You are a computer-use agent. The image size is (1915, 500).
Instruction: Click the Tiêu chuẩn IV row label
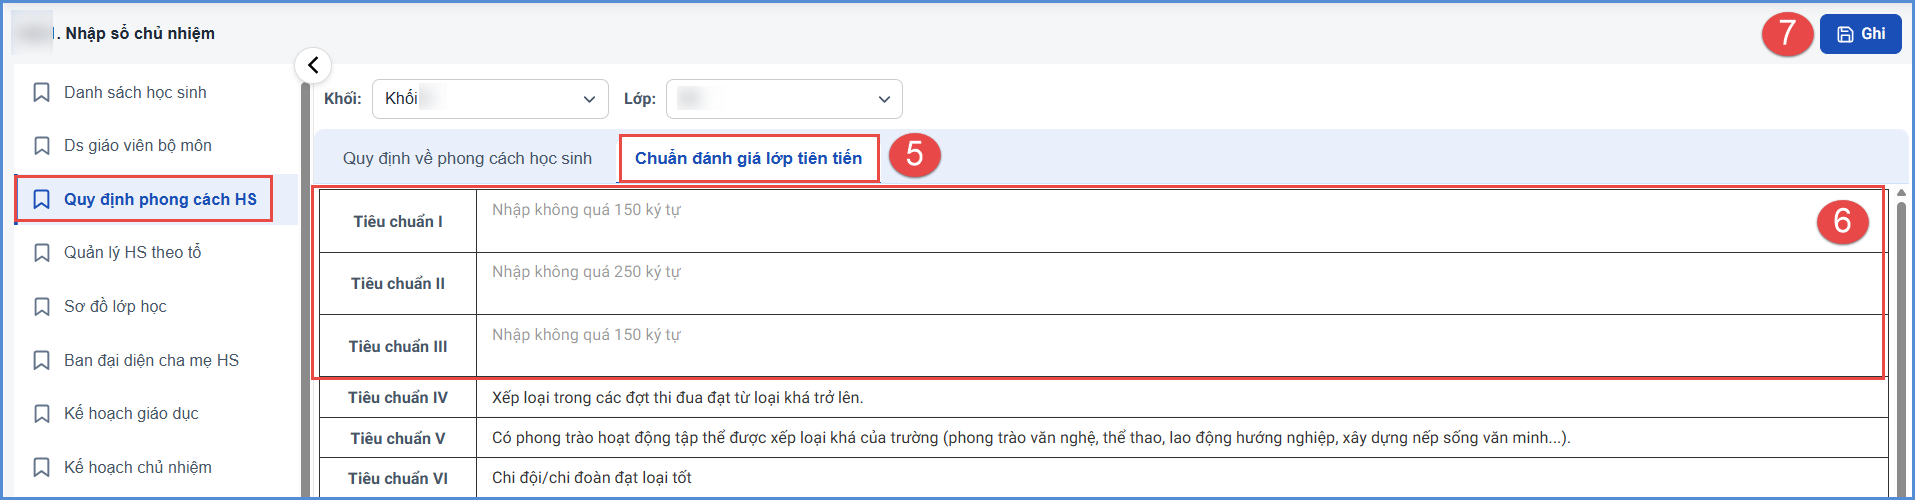click(398, 398)
